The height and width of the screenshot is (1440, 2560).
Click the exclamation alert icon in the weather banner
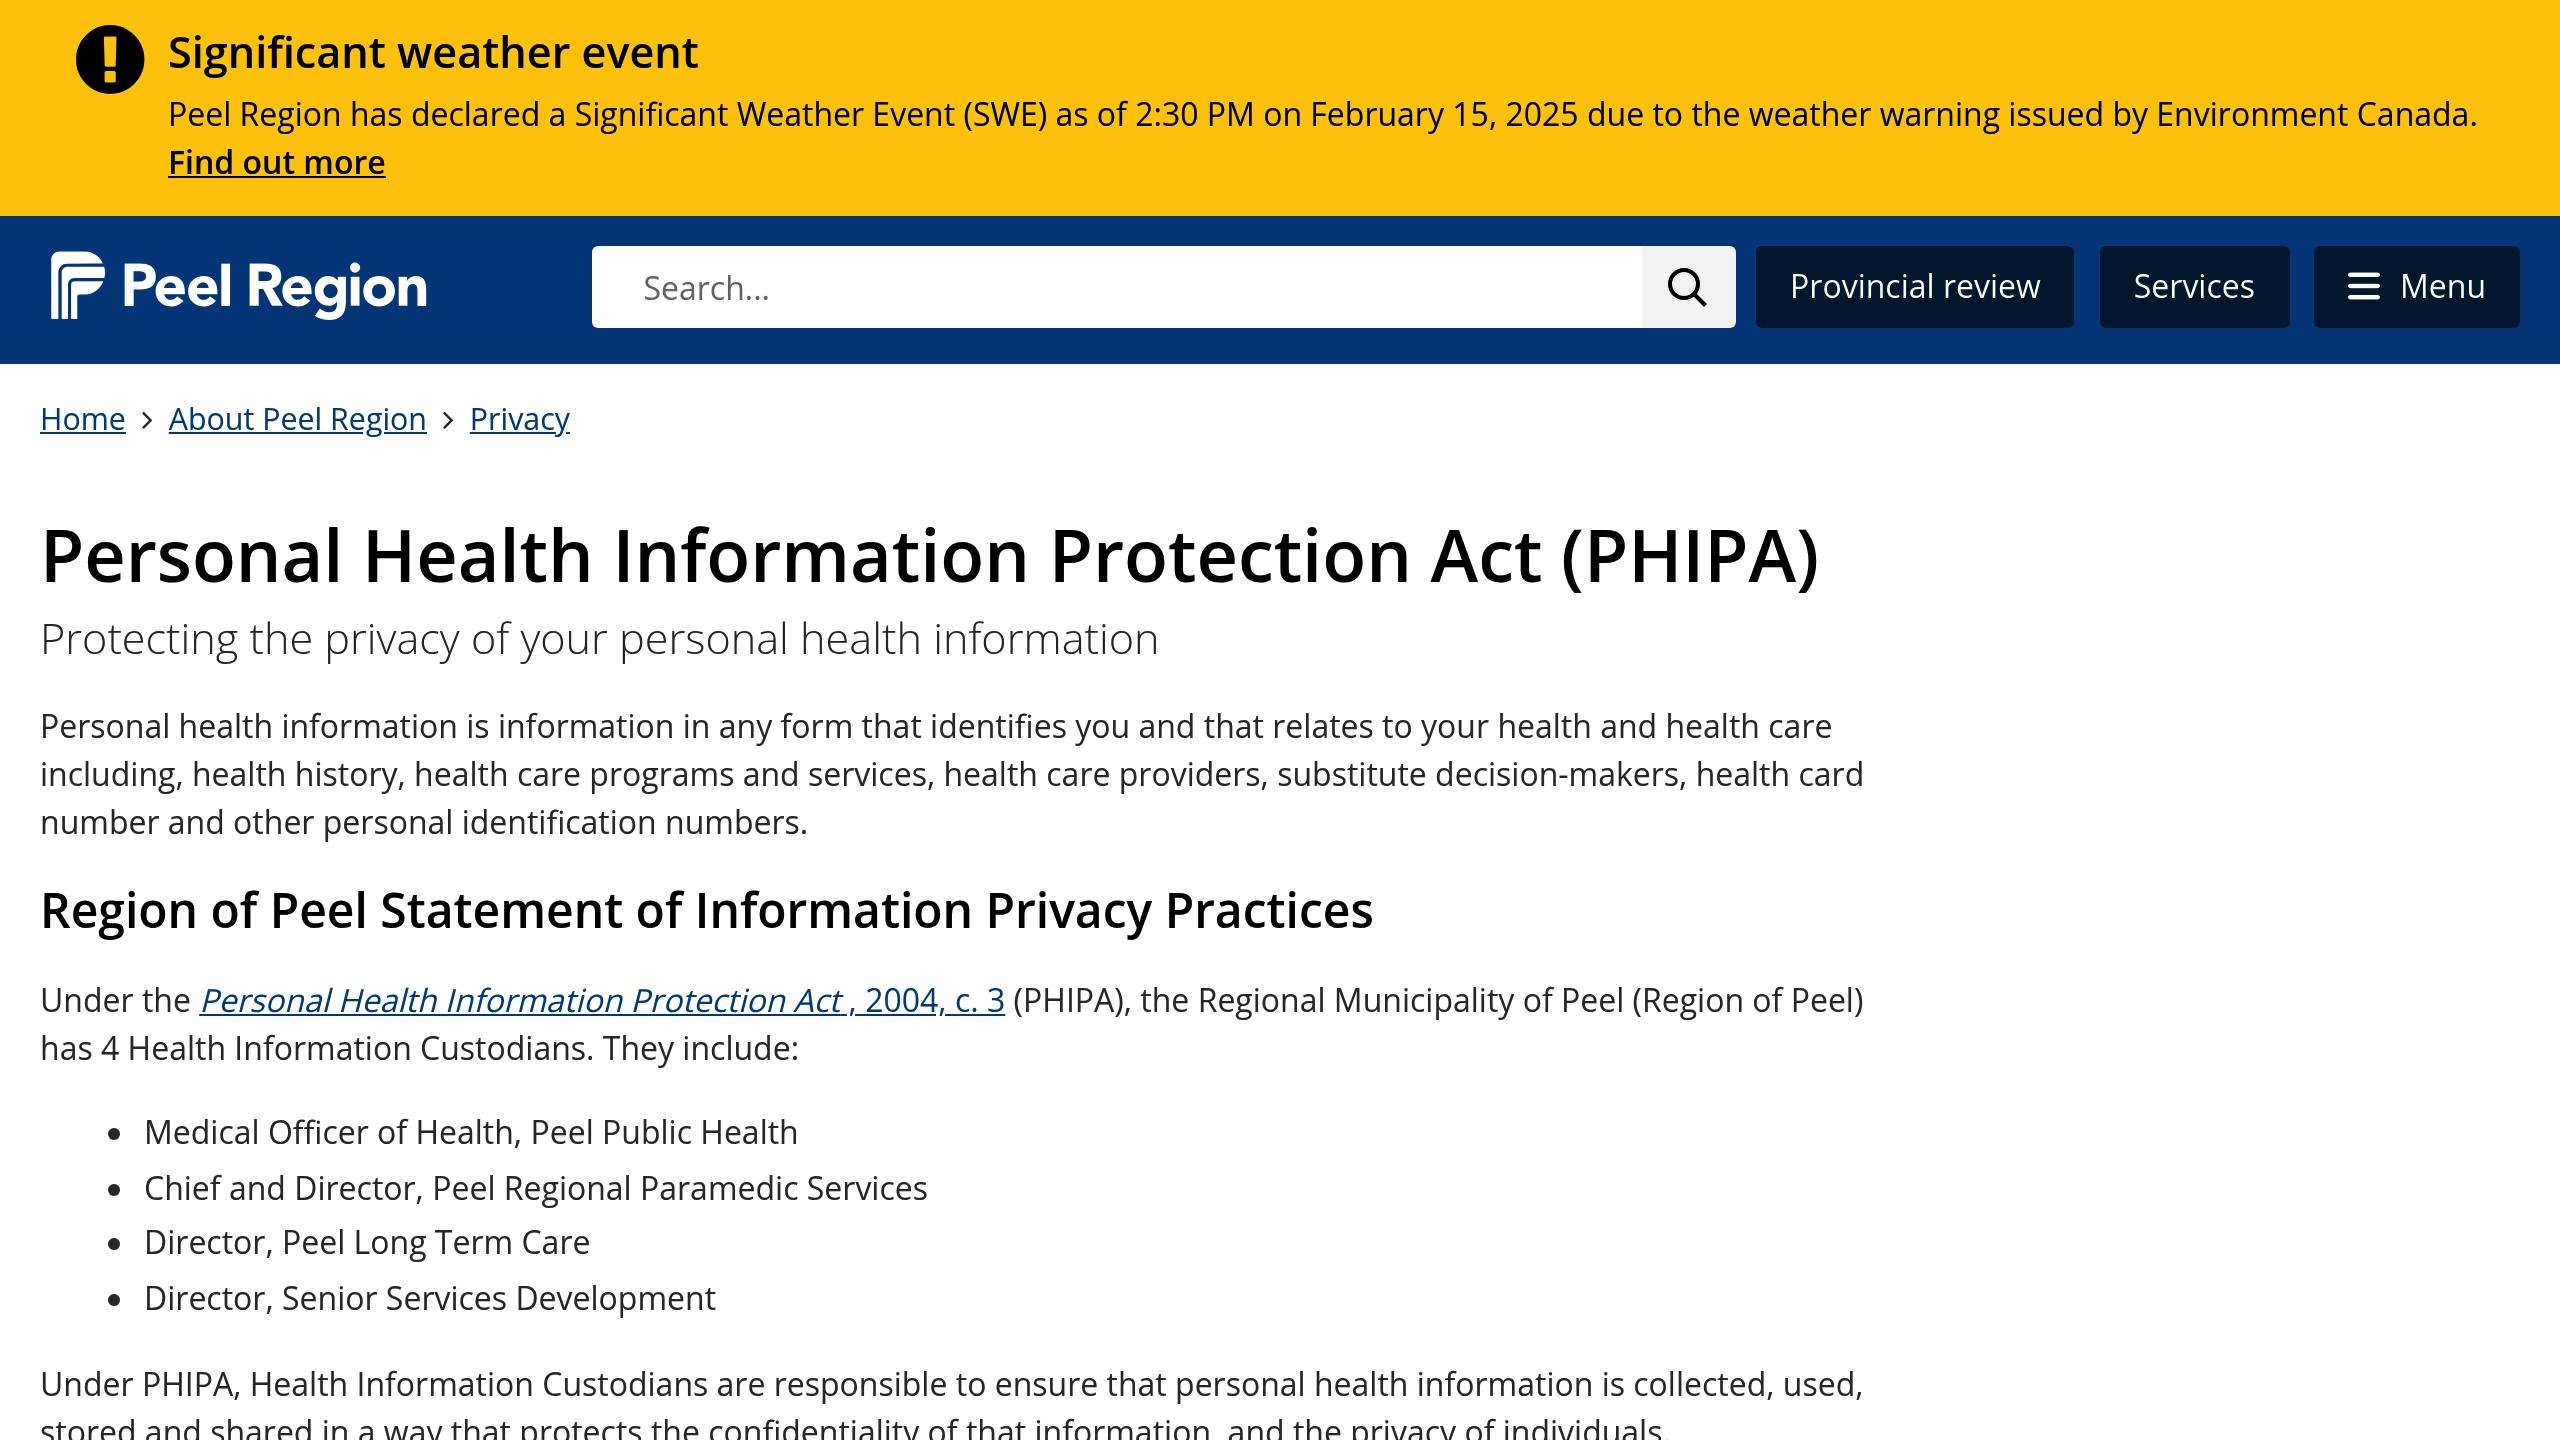110,60
